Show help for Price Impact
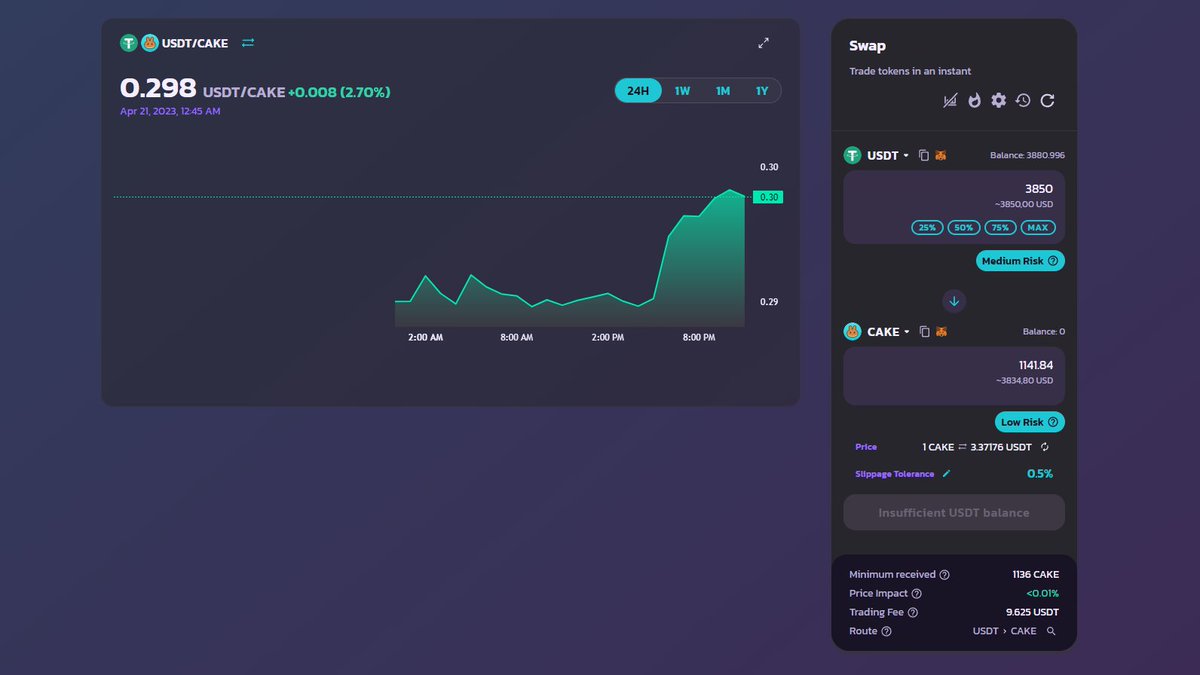 point(917,594)
